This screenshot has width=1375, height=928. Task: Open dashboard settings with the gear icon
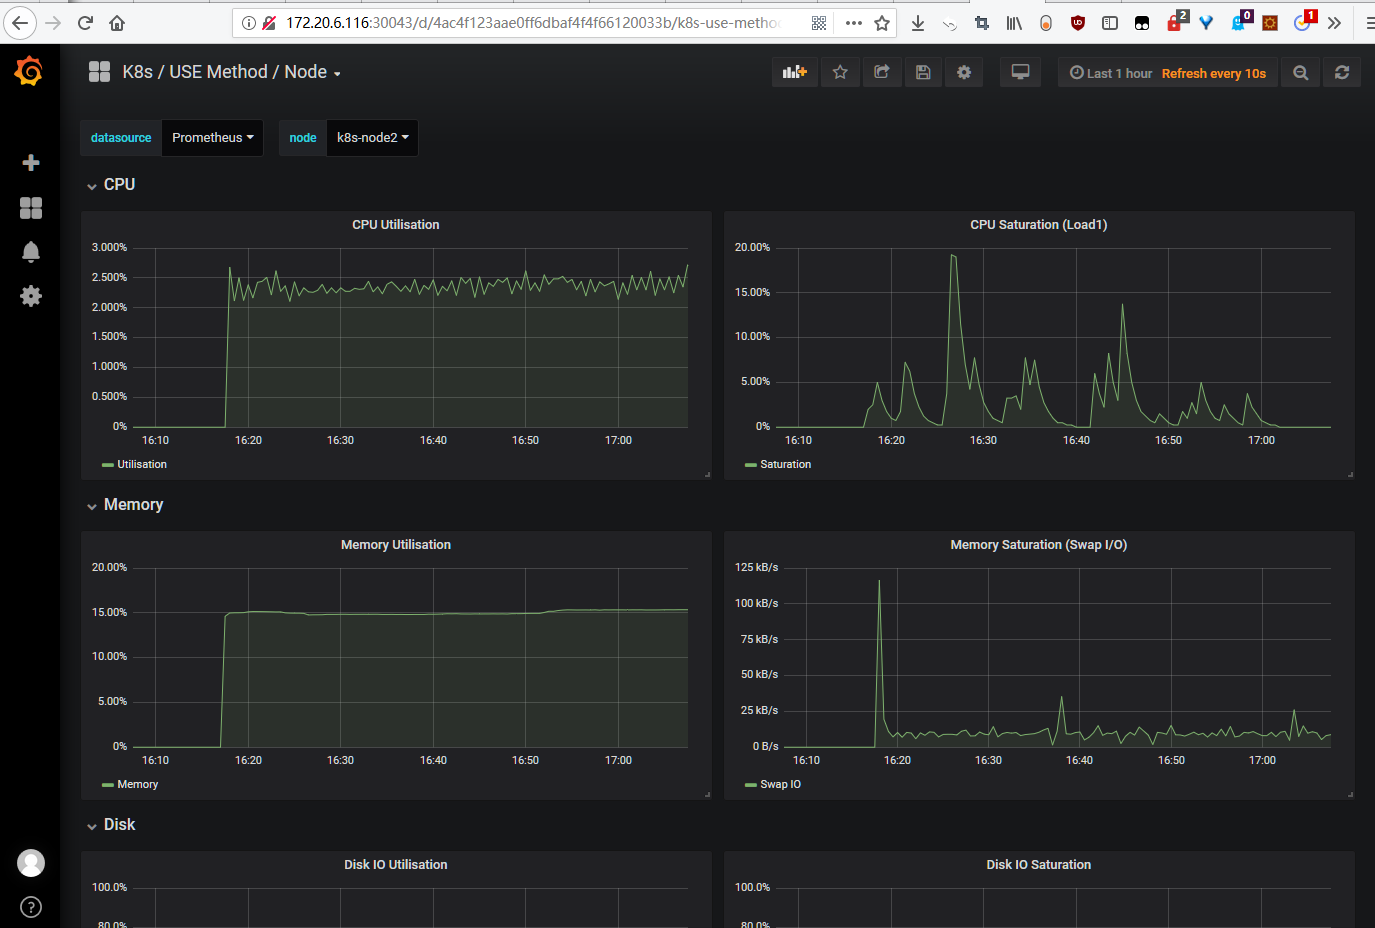pos(964,72)
